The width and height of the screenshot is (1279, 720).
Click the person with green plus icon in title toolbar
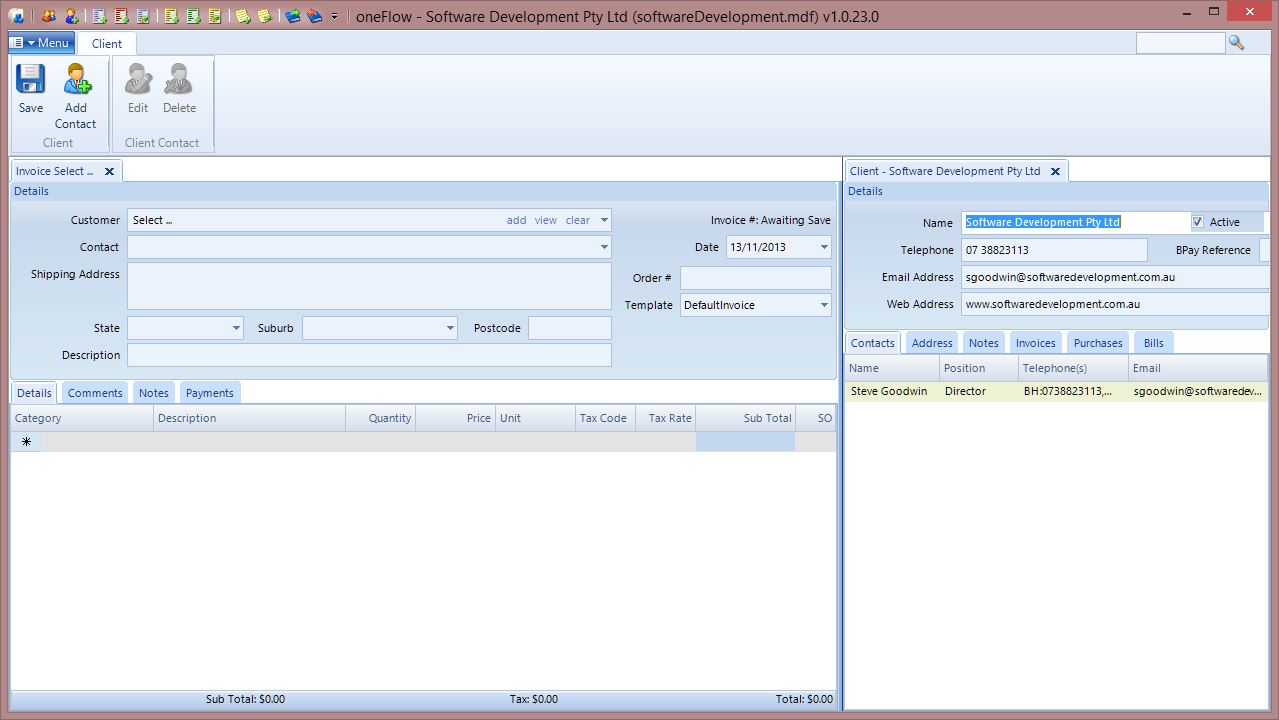tap(71, 16)
